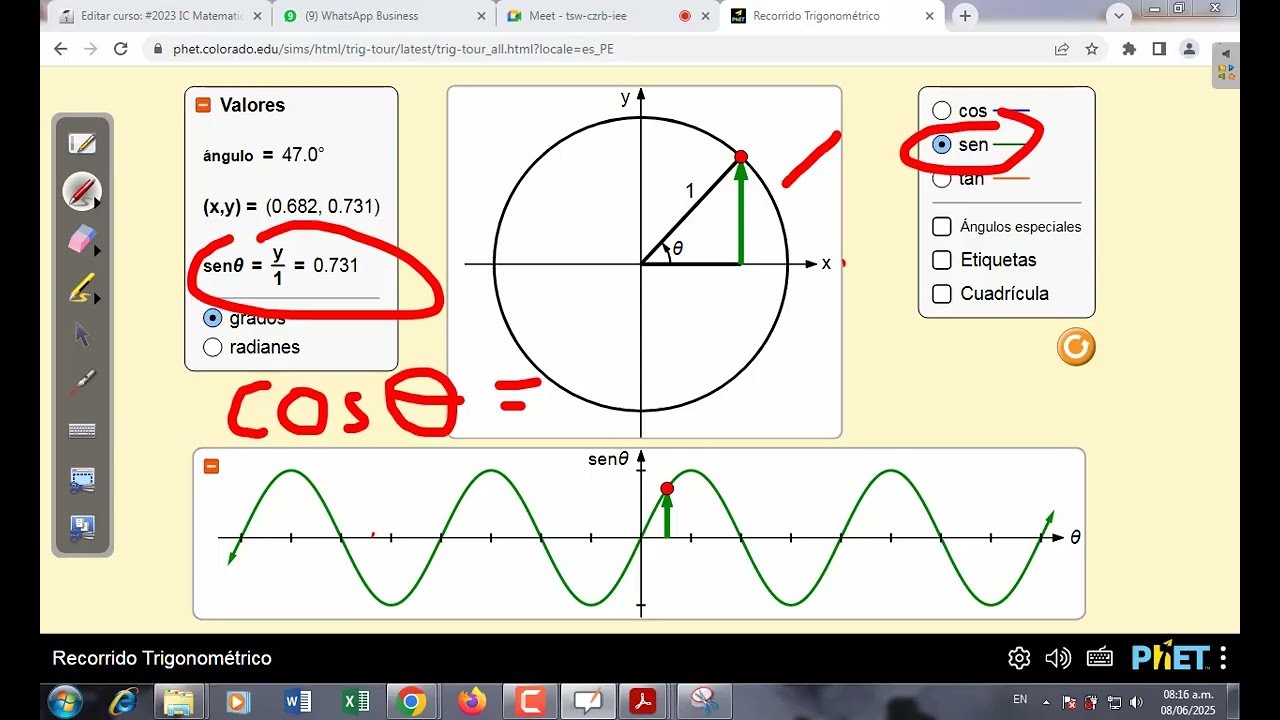Open Chrome from taskbar
The image size is (1280, 720).
[x=411, y=702]
